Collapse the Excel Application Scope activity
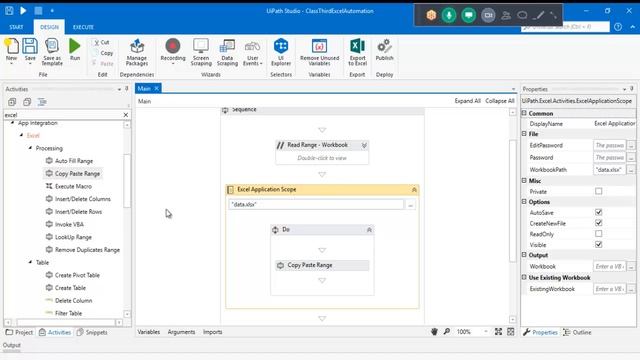Screen dimensions: 640x360 414,190
